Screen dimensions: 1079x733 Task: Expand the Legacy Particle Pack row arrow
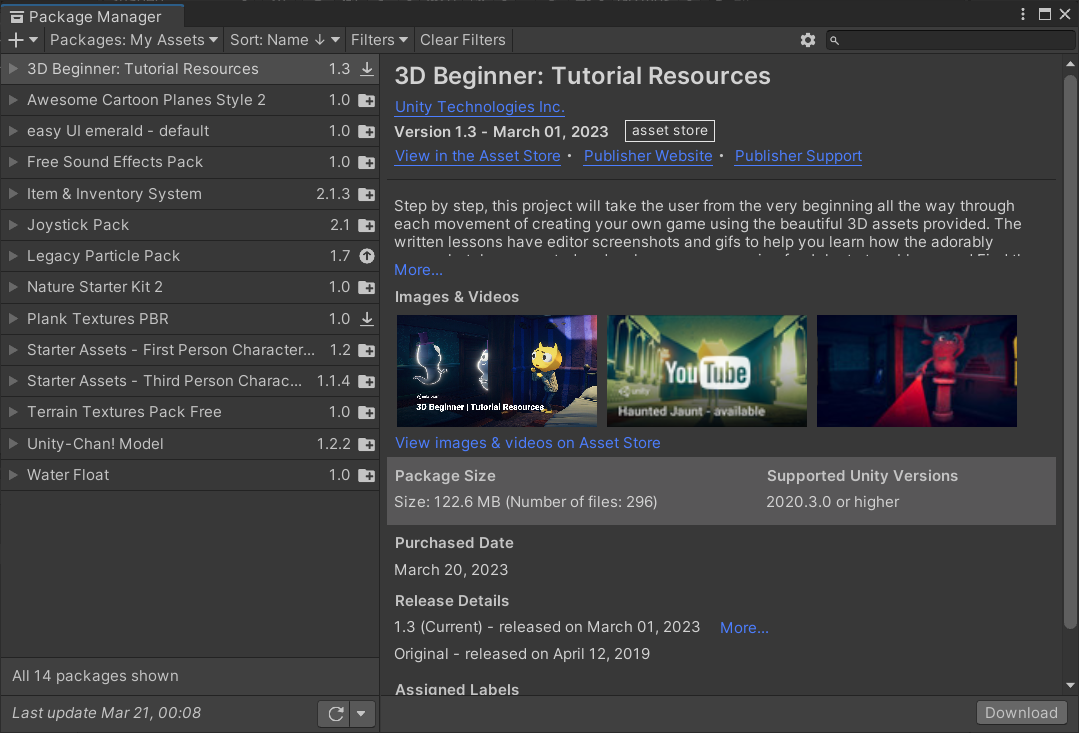click(x=13, y=256)
